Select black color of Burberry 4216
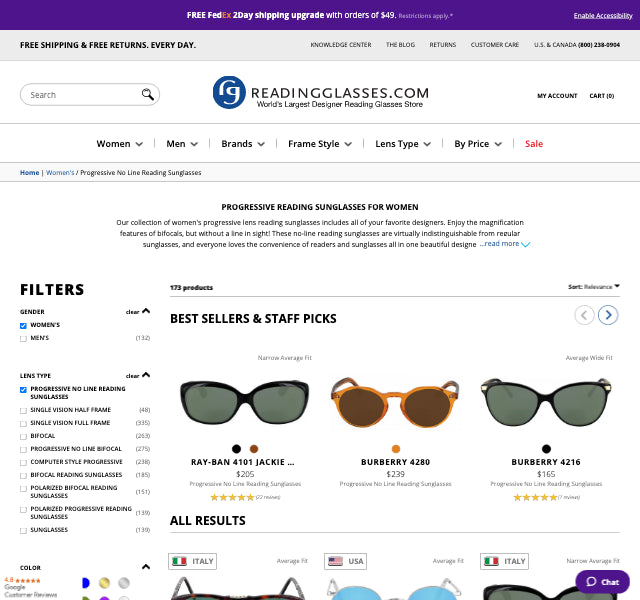Image resolution: width=640 pixels, height=600 pixels. tap(546, 449)
